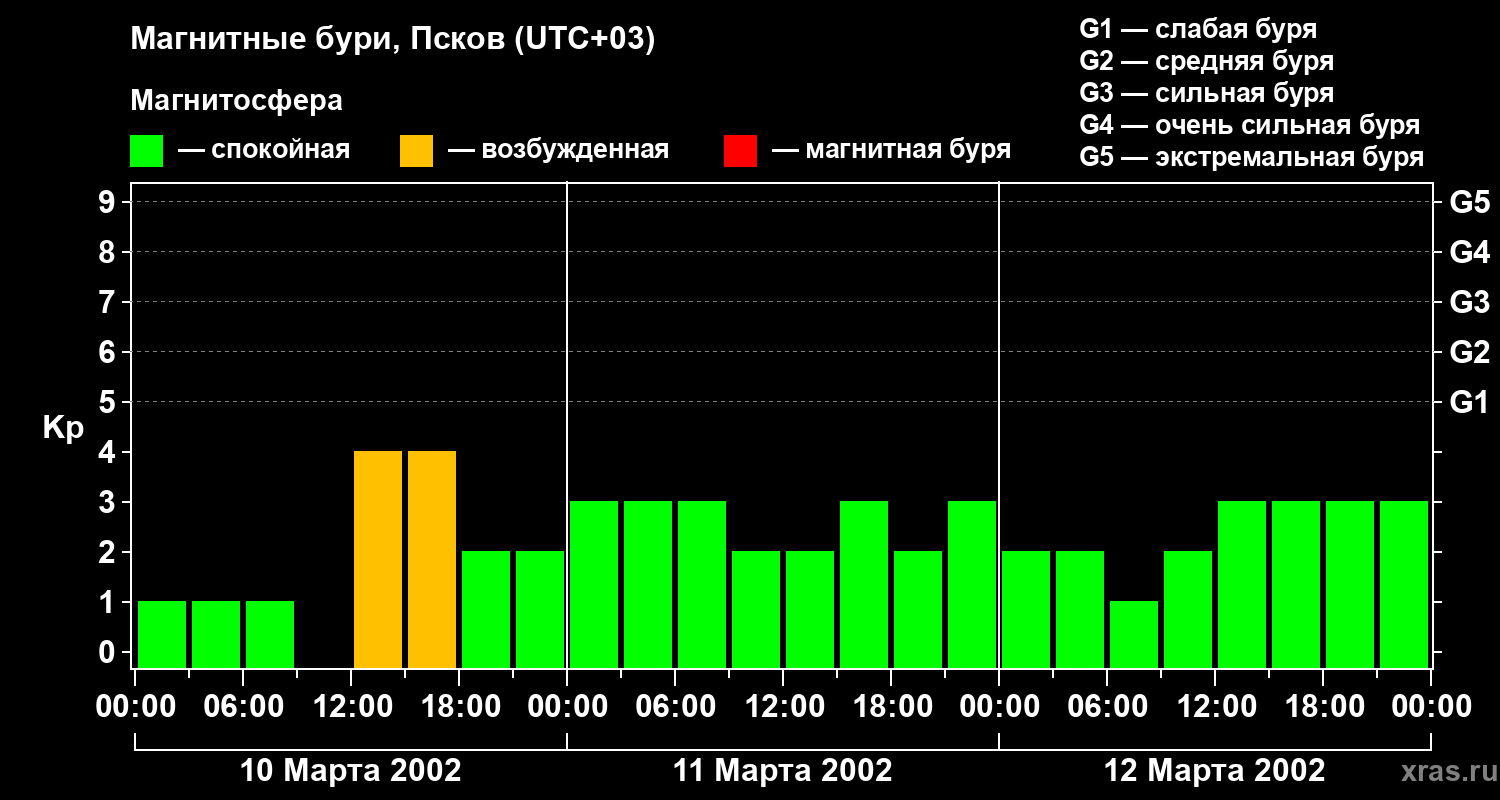
Task: Select the 'G5 — экстремальная буря' legend line
Action: coord(1251,157)
